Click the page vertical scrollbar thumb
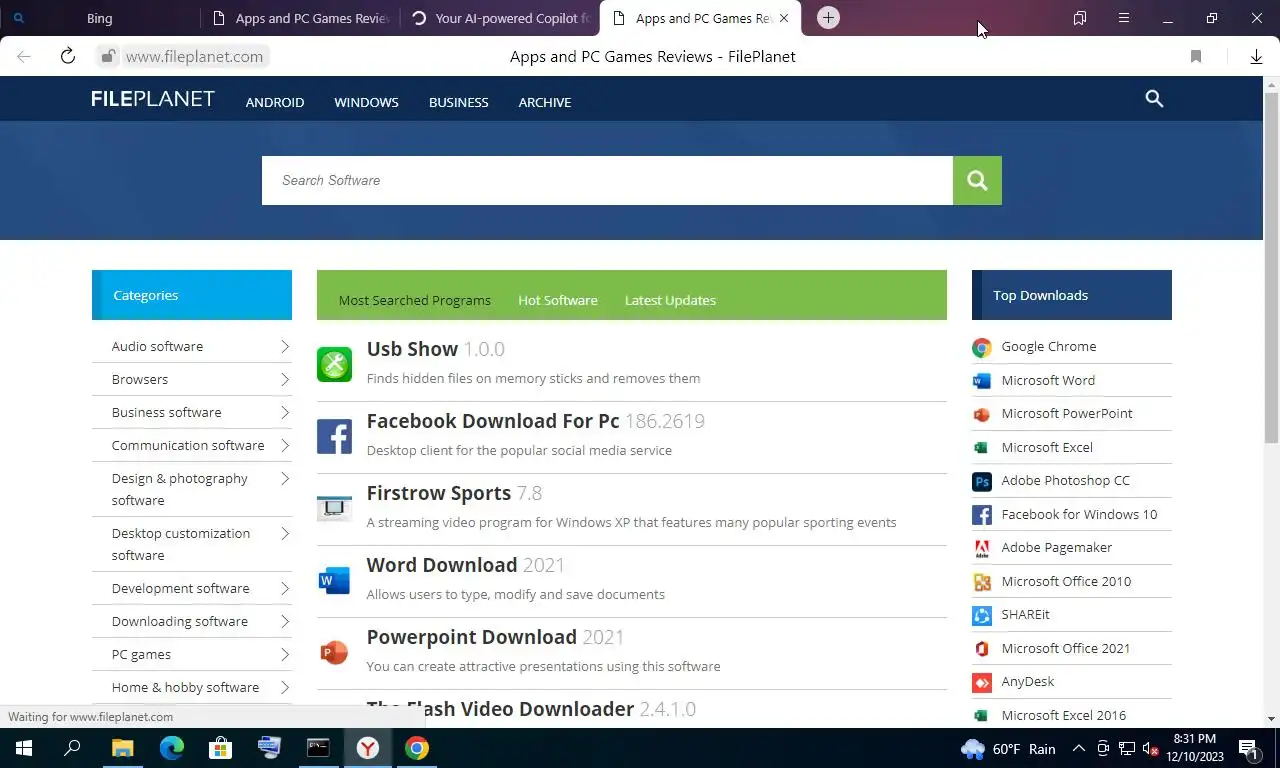This screenshot has height=768, width=1280. pyautogui.click(x=1272, y=268)
